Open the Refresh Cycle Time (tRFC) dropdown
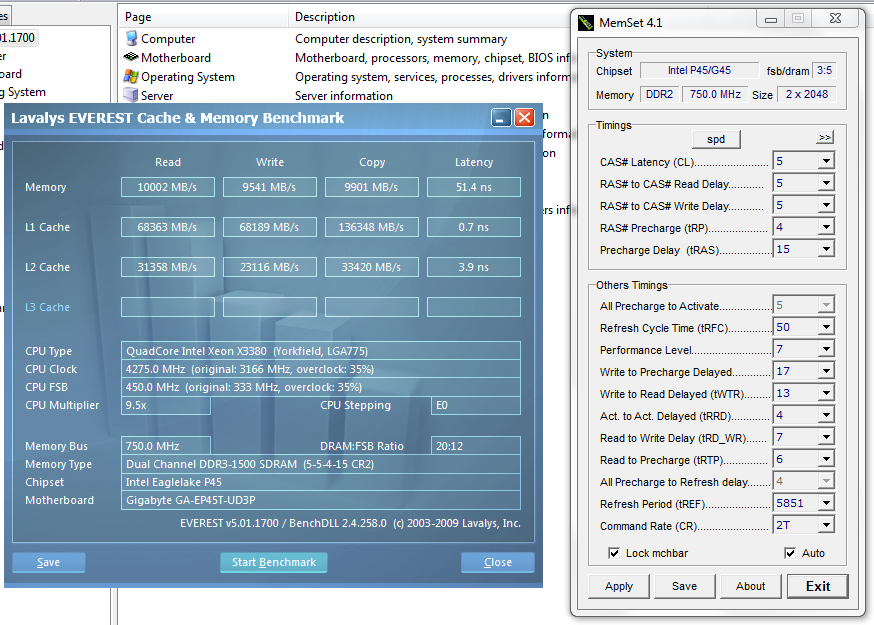 click(826, 327)
